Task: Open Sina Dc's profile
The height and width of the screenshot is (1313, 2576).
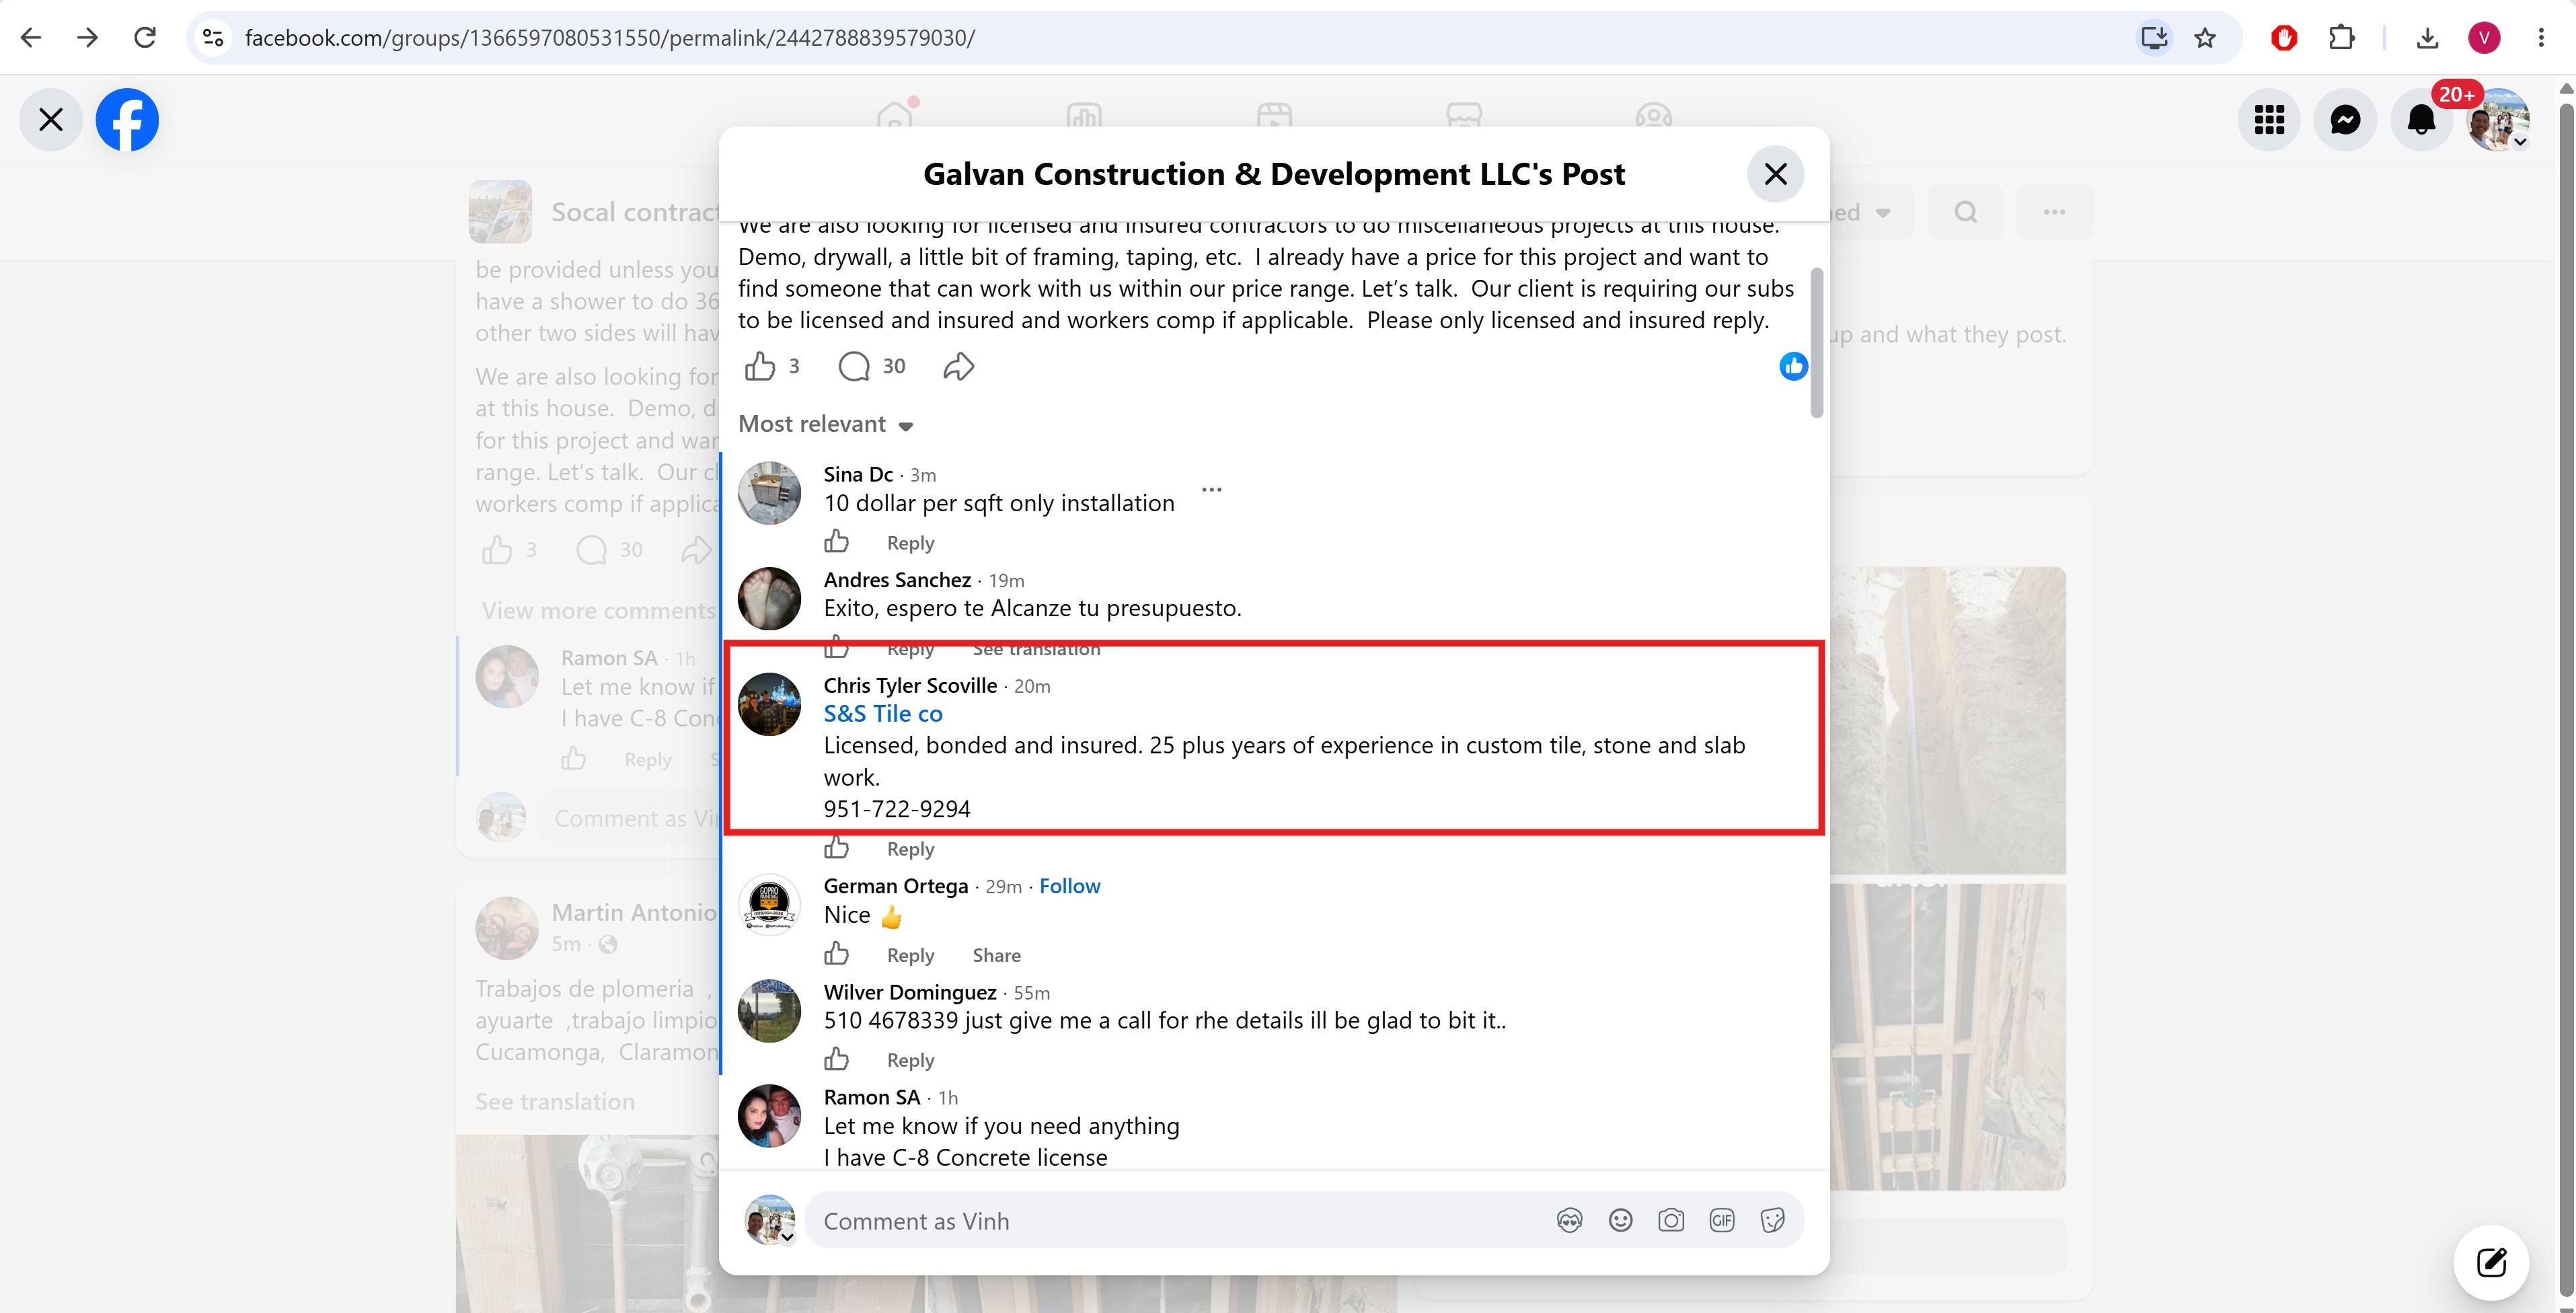Action: tap(858, 475)
